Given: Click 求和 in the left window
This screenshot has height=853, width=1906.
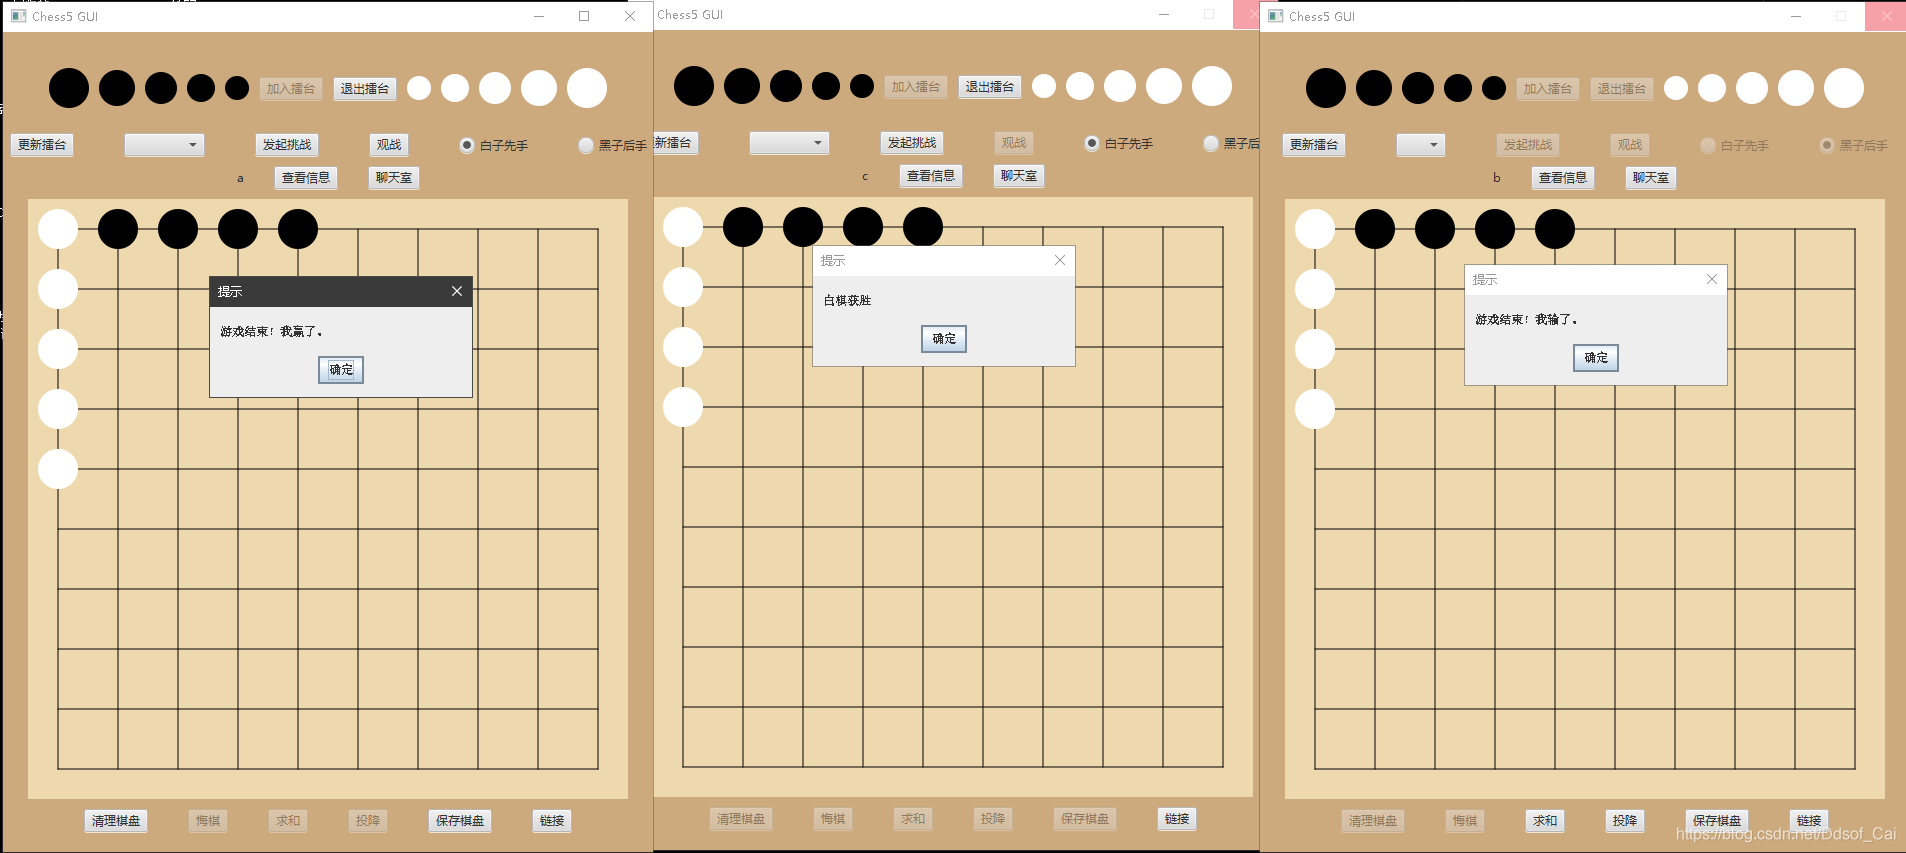Looking at the screenshot, I should tap(288, 821).
